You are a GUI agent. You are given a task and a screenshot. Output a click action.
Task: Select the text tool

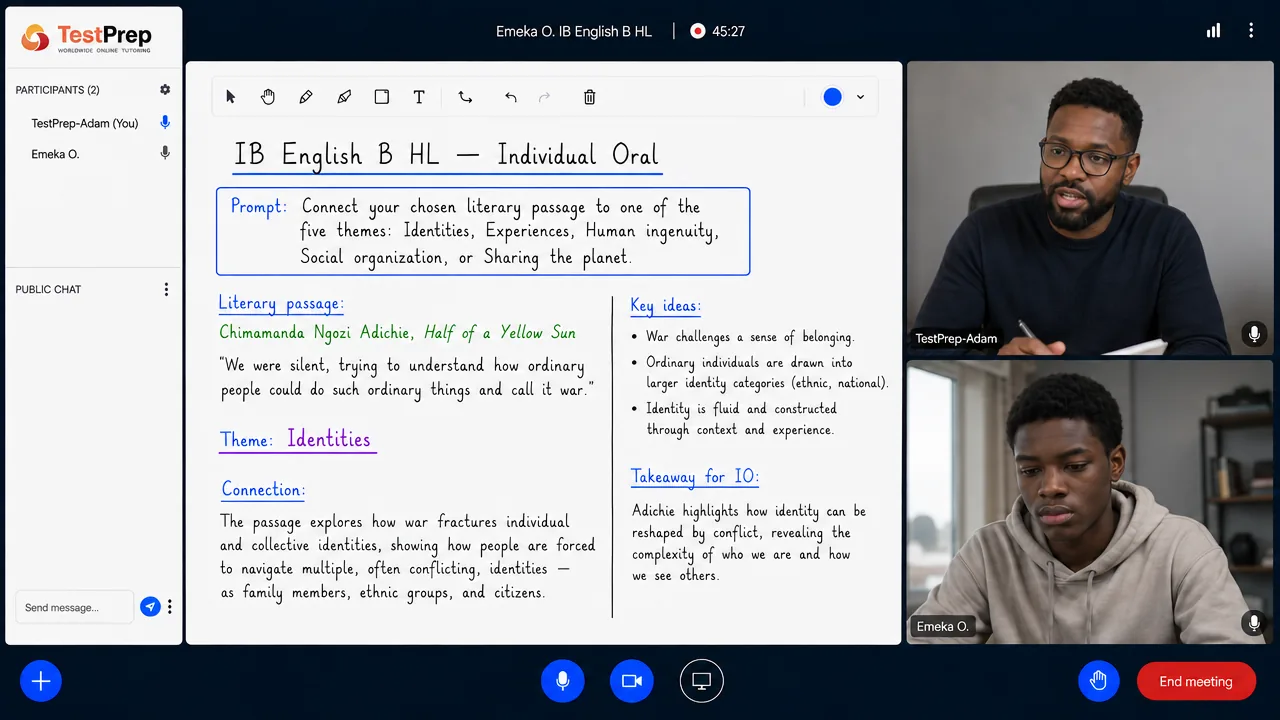tap(419, 97)
